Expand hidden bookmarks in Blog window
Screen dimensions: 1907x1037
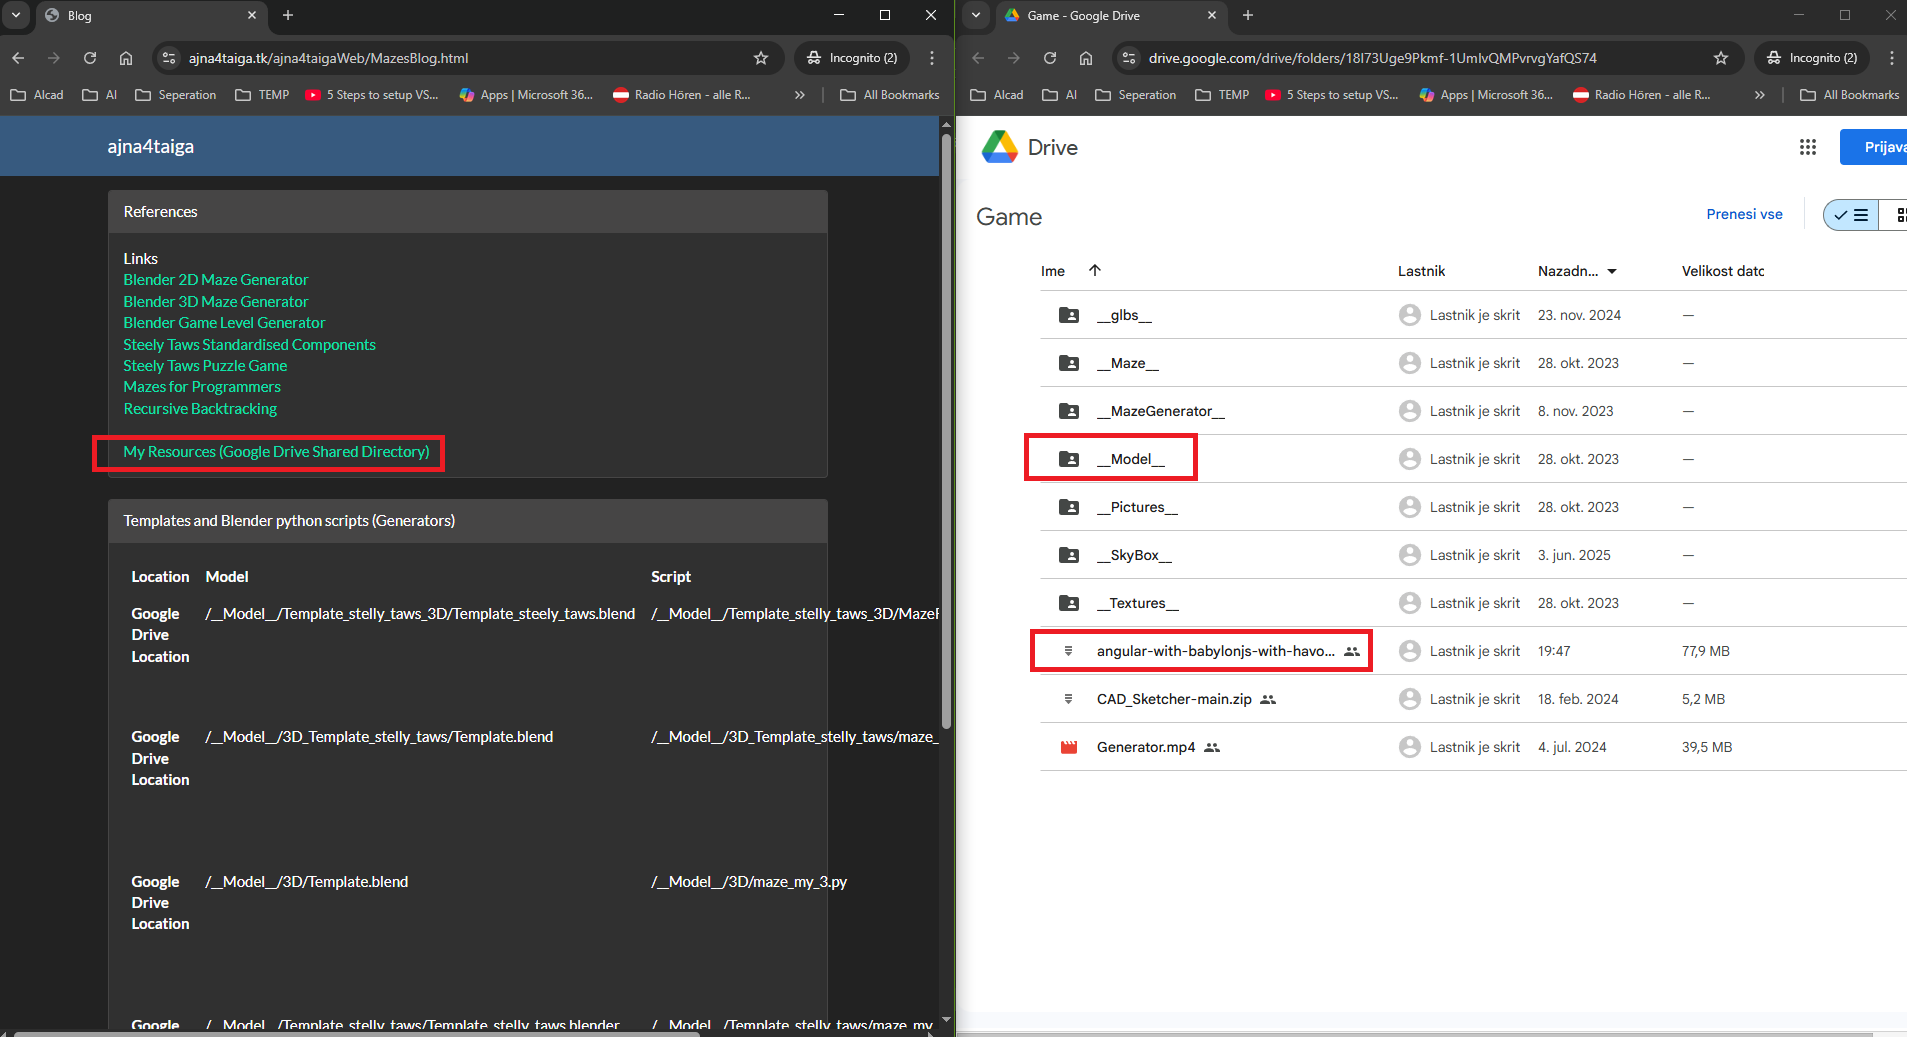[799, 95]
